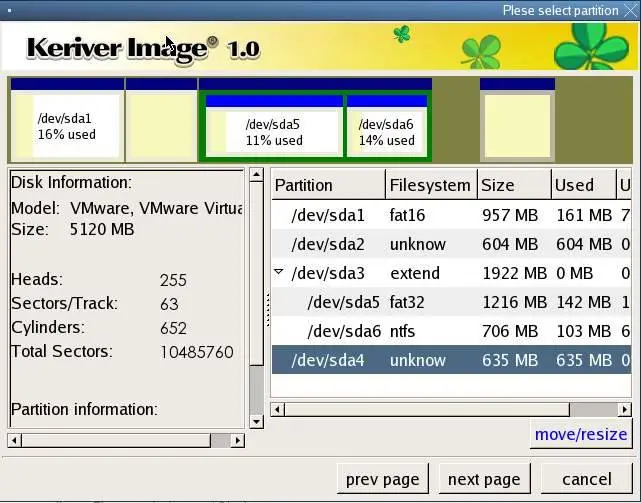The height and width of the screenshot is (503, 641).
Task: Select the /dev/sda1 16% used block
Action: click(67, 120)
